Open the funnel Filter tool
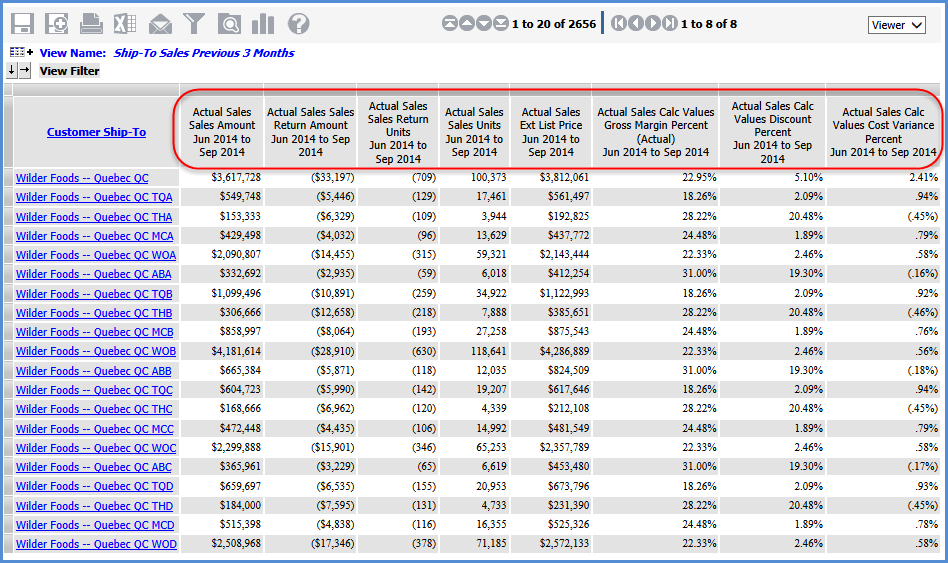This screenshot has width=948, height=563. [195, 24]
